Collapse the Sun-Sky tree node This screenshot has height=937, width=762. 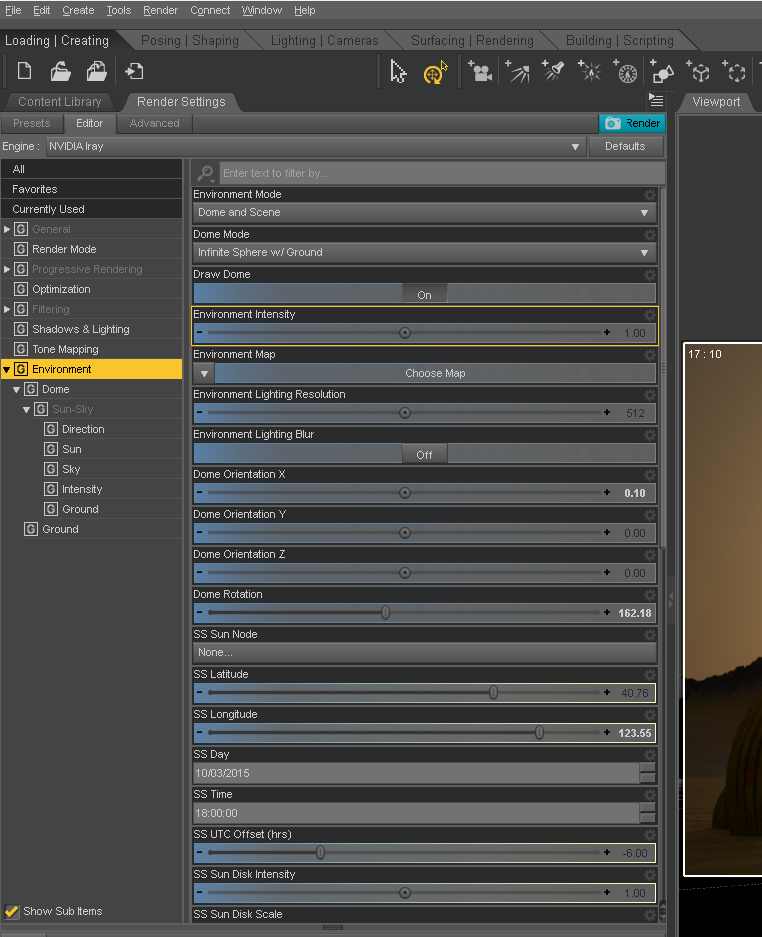tap(27, 409)
